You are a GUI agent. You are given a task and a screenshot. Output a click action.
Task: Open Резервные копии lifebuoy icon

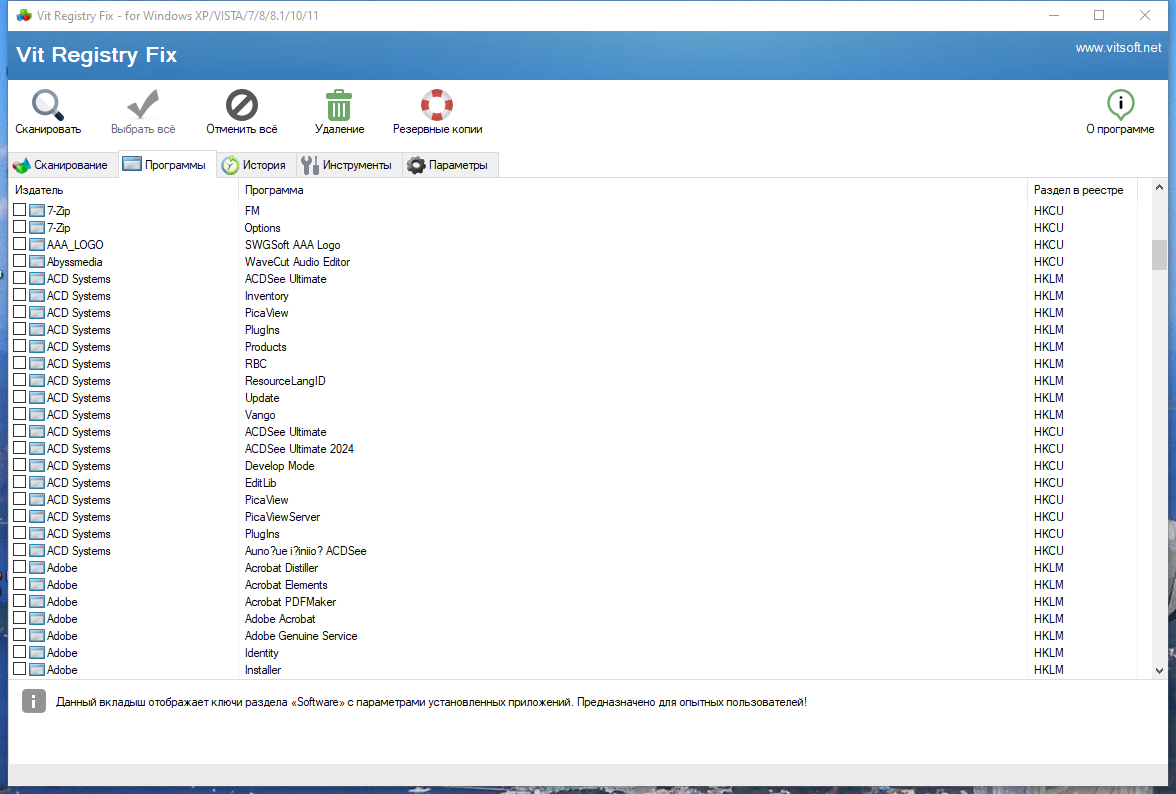(436, 105)
